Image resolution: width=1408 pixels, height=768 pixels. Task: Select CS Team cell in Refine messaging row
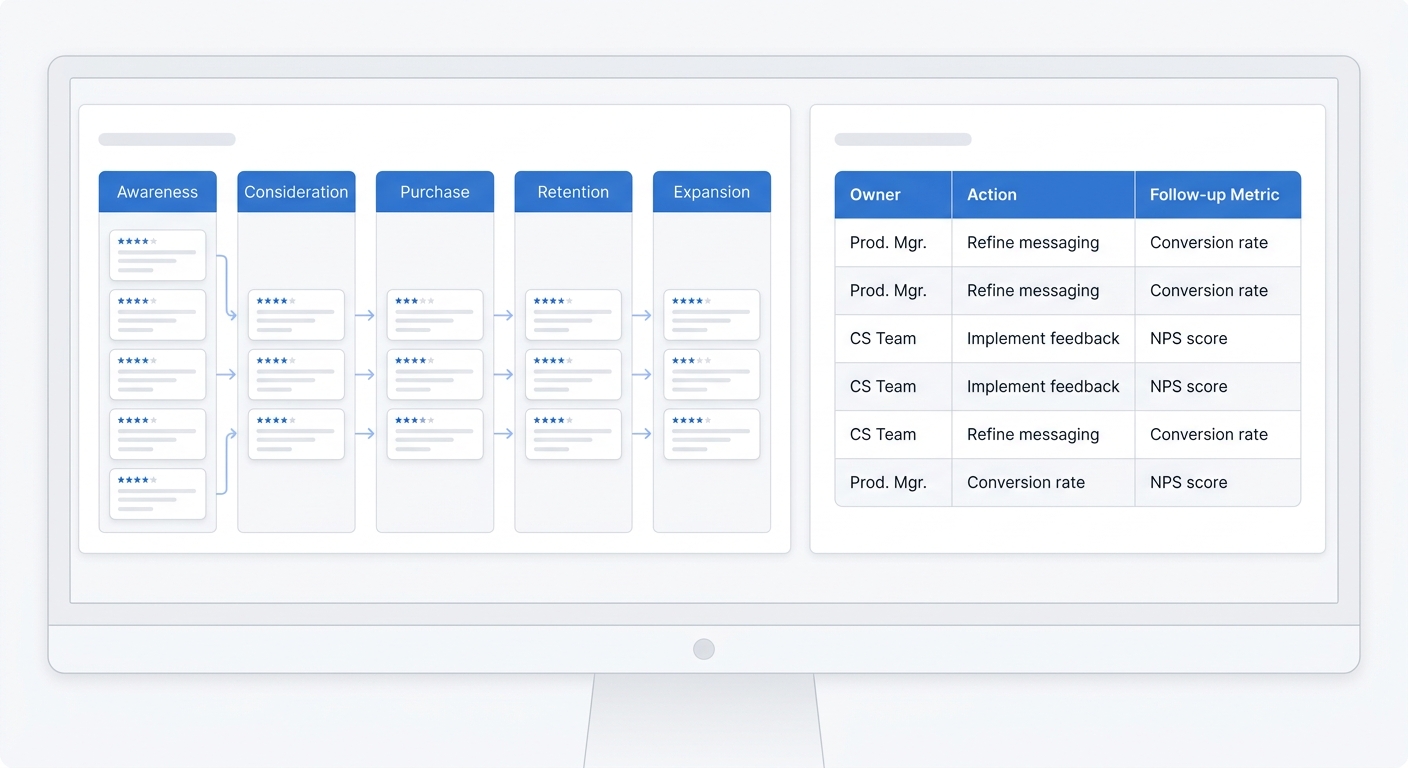coord(893,435)
